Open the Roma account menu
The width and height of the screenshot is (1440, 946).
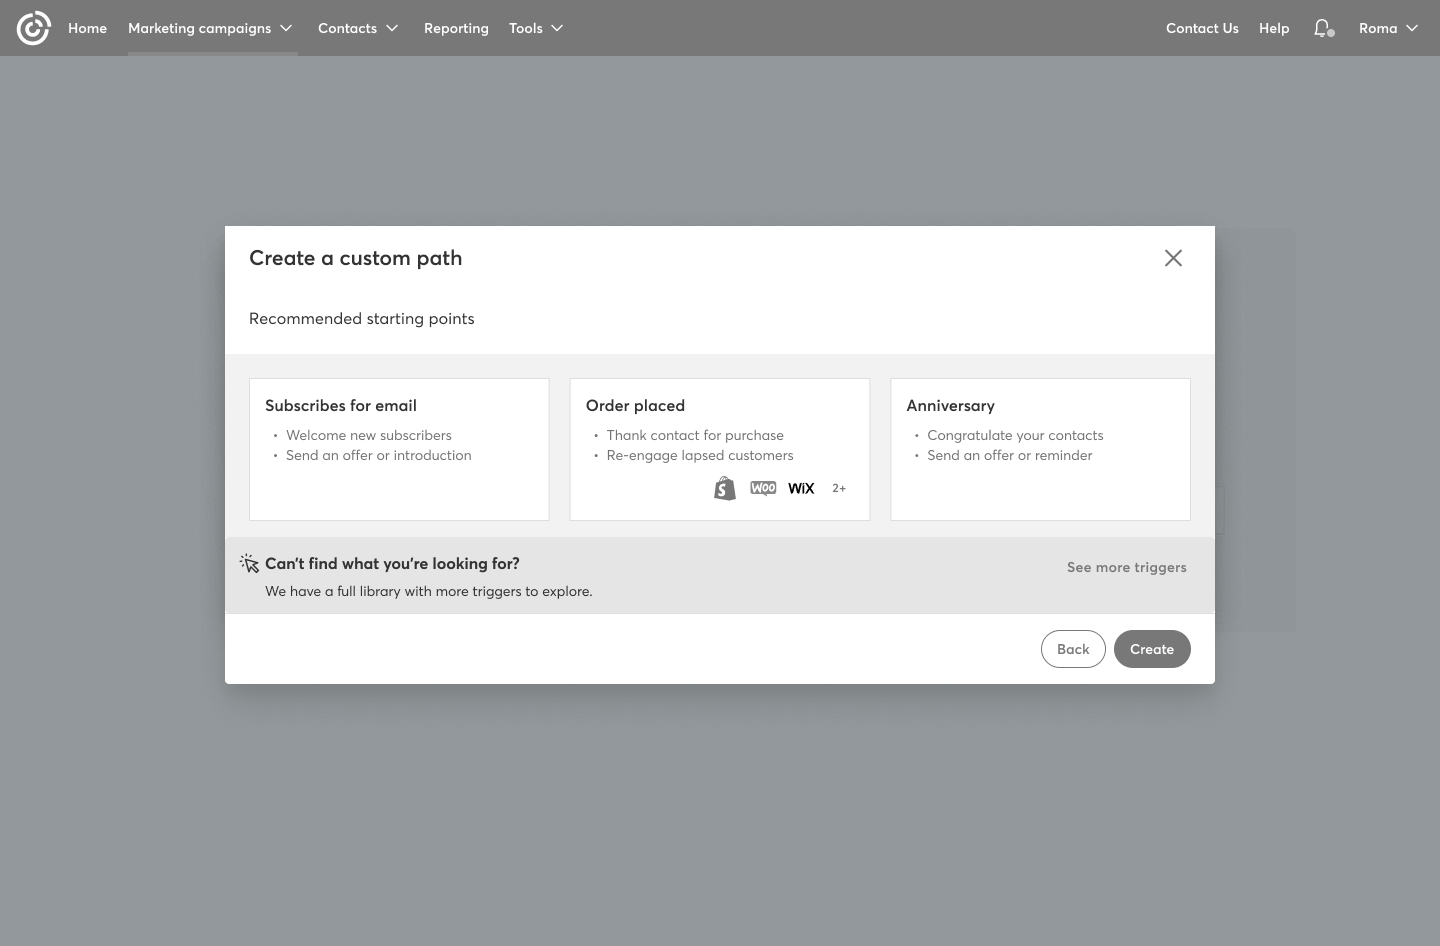1388,28
